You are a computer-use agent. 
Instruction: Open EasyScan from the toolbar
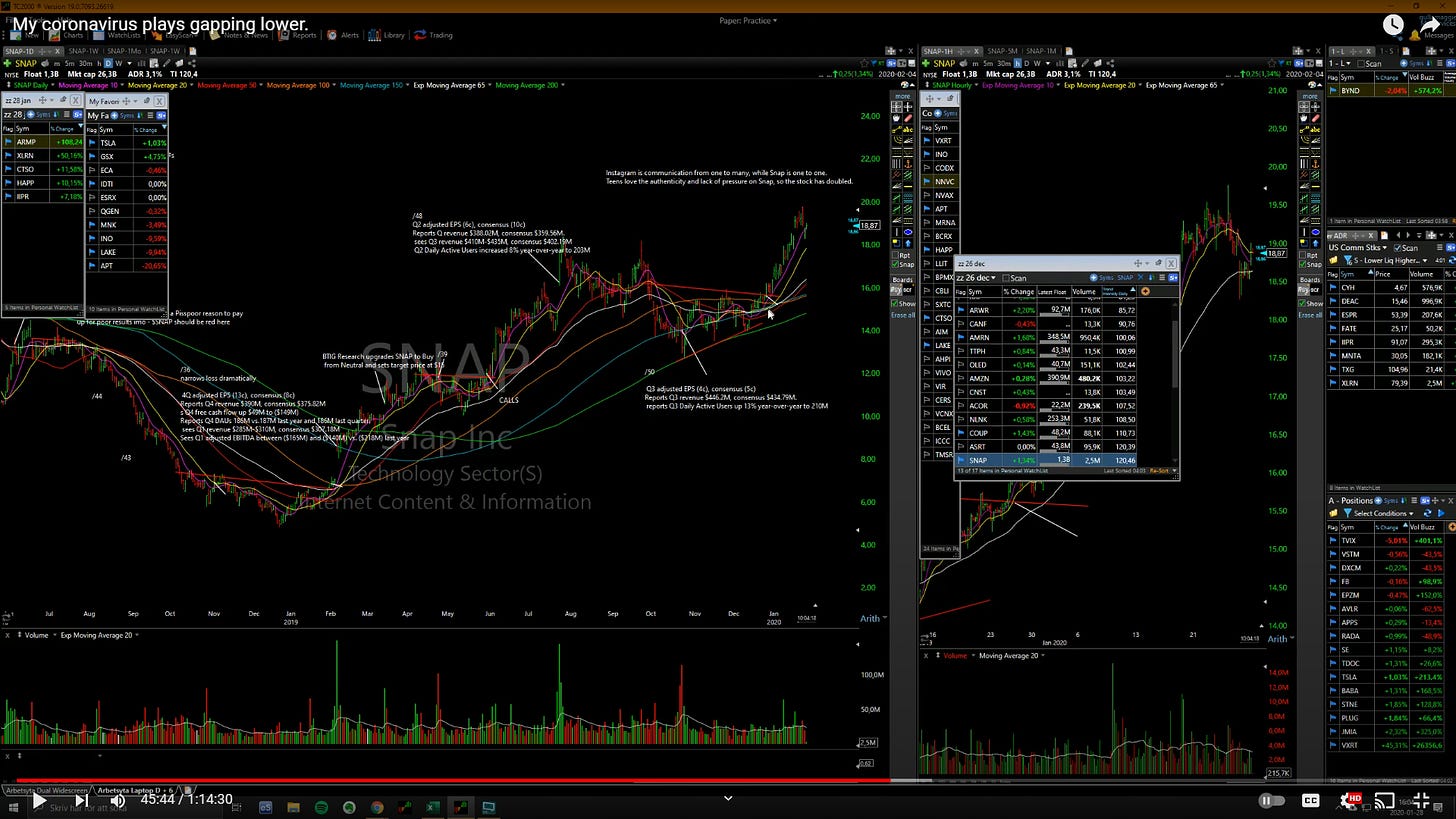[x=174, y=35]
